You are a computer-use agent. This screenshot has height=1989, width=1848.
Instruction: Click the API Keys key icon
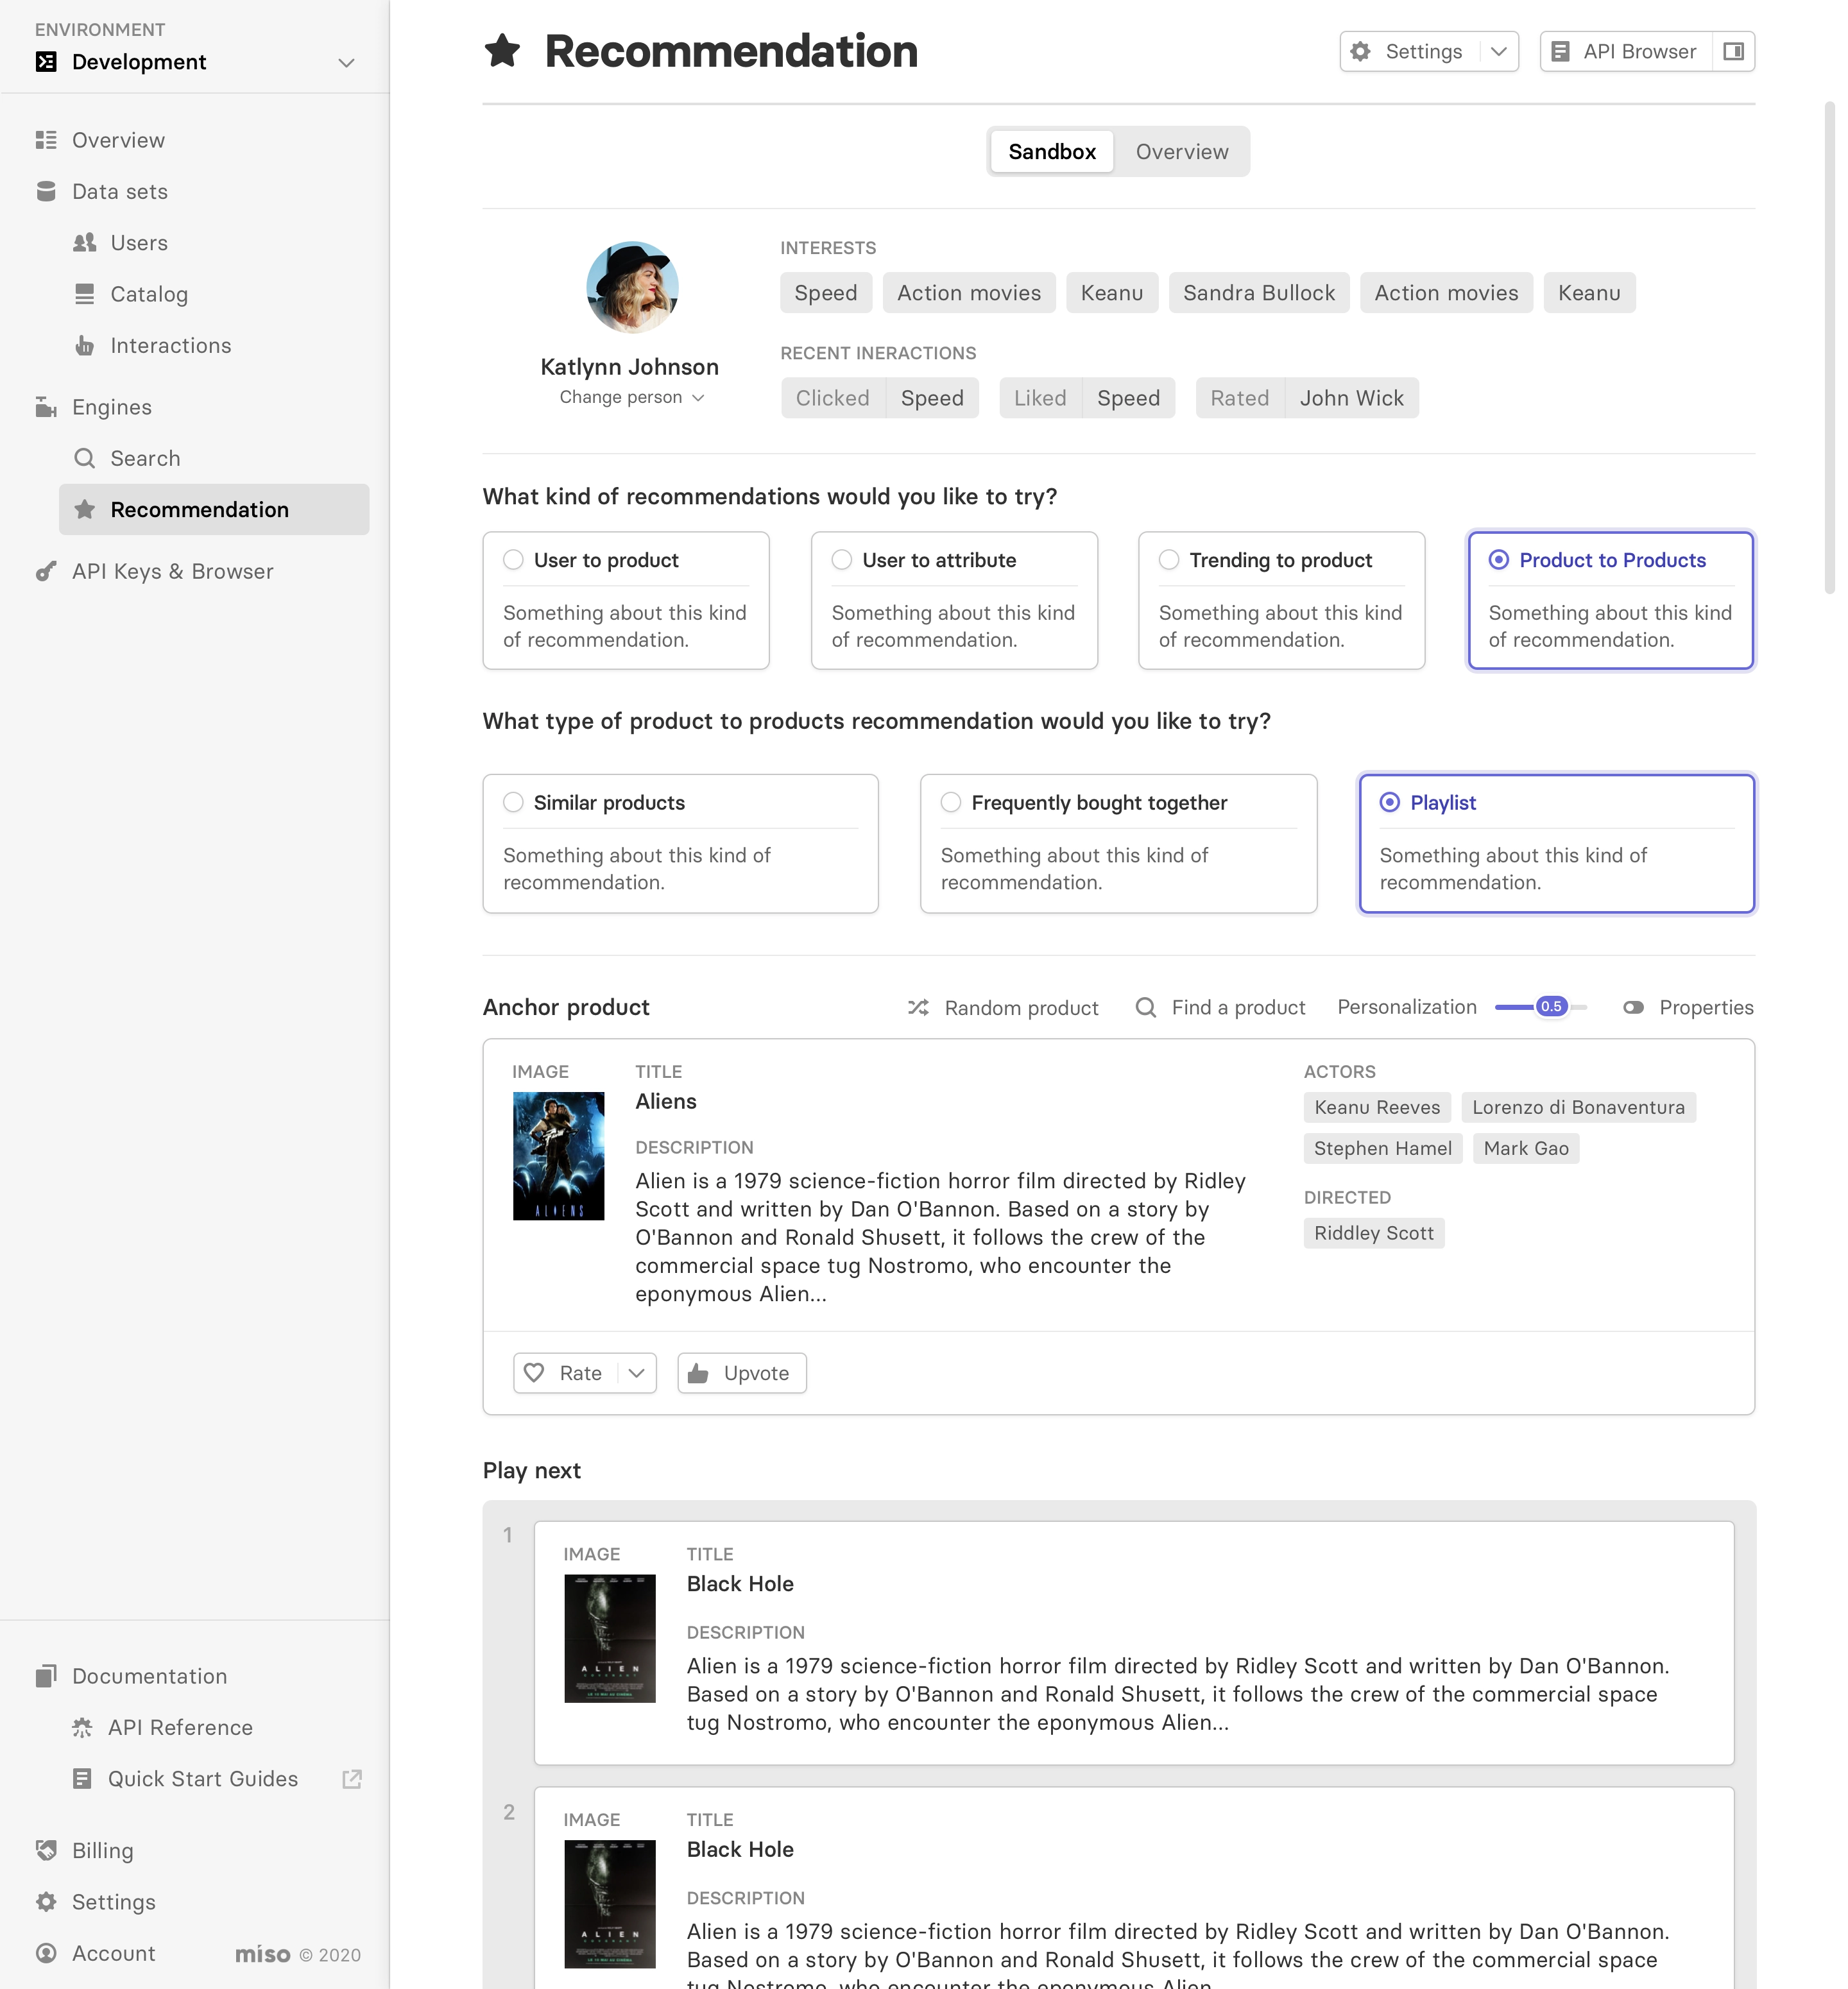click(x=46, y=571)
